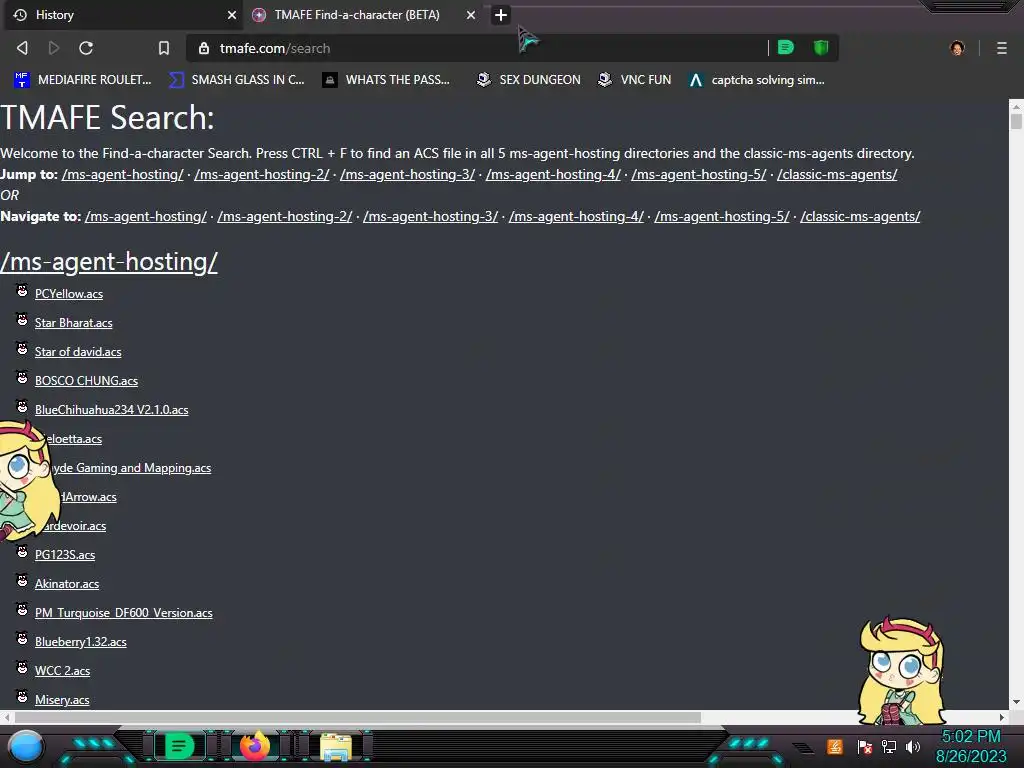Navigate to /ms-agent-hosting-4/ directory
The width and height of the screenshot is (1024, 768).
coord(576,216)
